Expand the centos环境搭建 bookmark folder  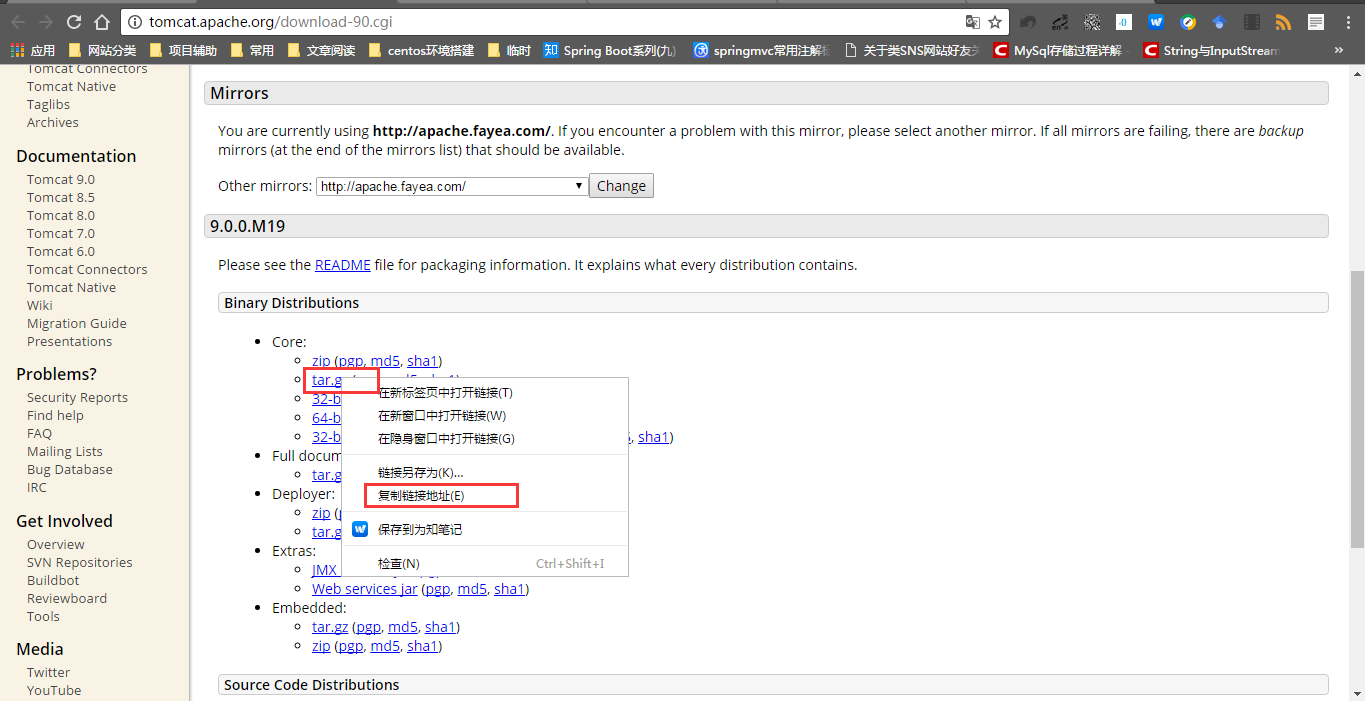[421, 50]
